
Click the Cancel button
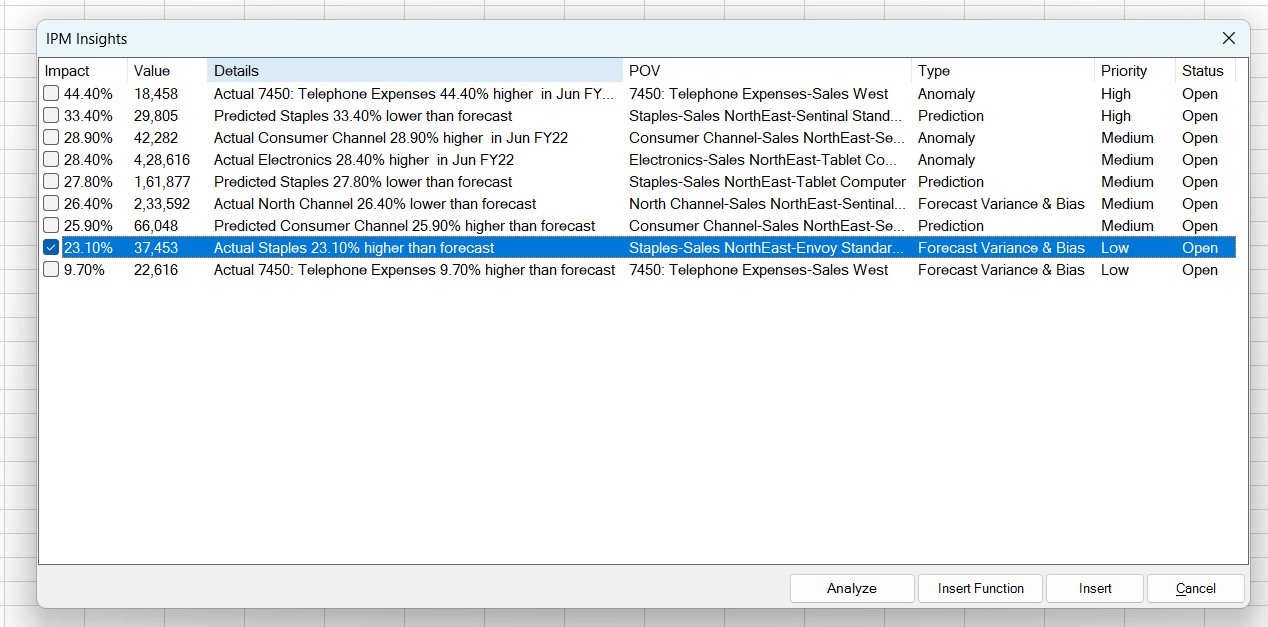point(1196,588)
